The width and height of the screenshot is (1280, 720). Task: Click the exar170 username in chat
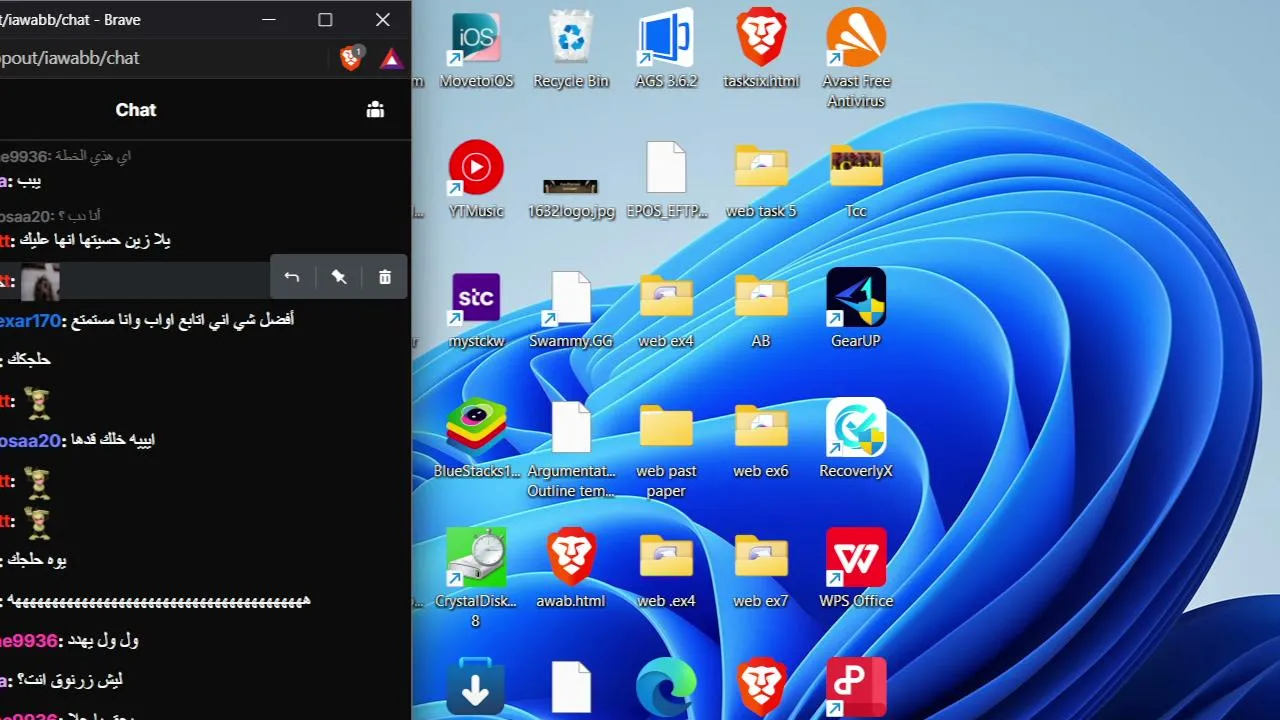coord(30,321)
